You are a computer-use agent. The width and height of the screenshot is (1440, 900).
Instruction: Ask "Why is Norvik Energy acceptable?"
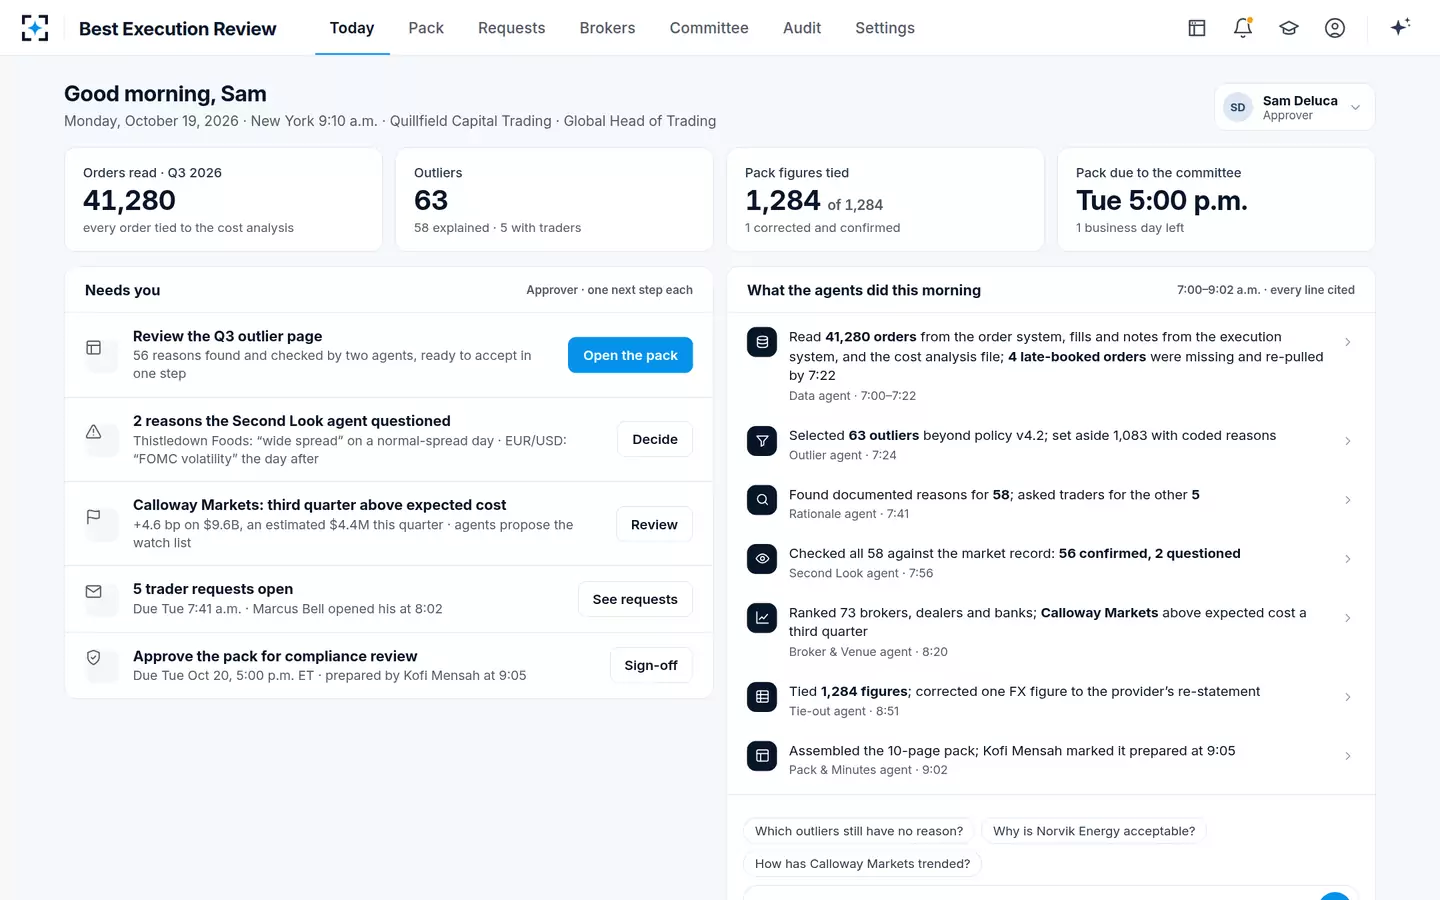[1094, 831]
